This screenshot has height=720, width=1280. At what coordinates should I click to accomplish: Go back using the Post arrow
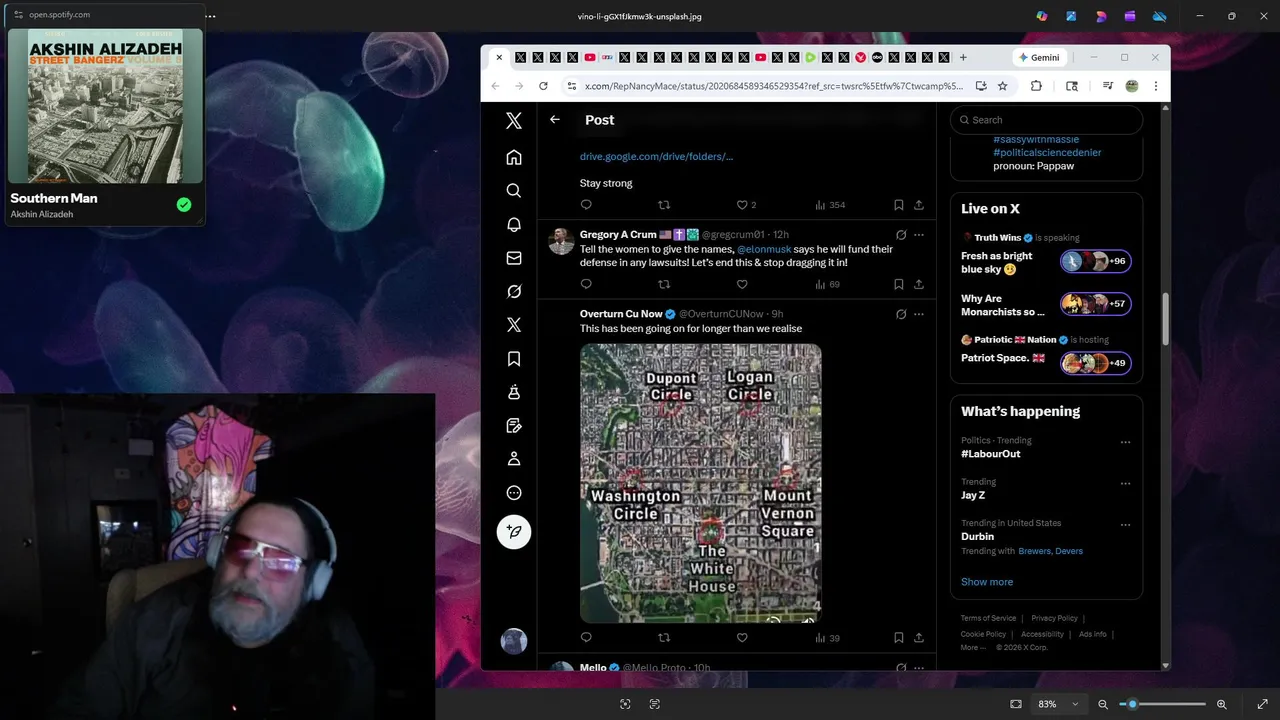coord(555,119)
